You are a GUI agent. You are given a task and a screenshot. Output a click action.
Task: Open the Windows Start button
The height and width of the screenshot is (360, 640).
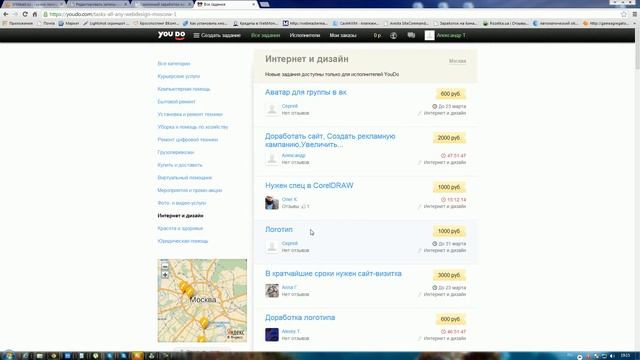8,356
